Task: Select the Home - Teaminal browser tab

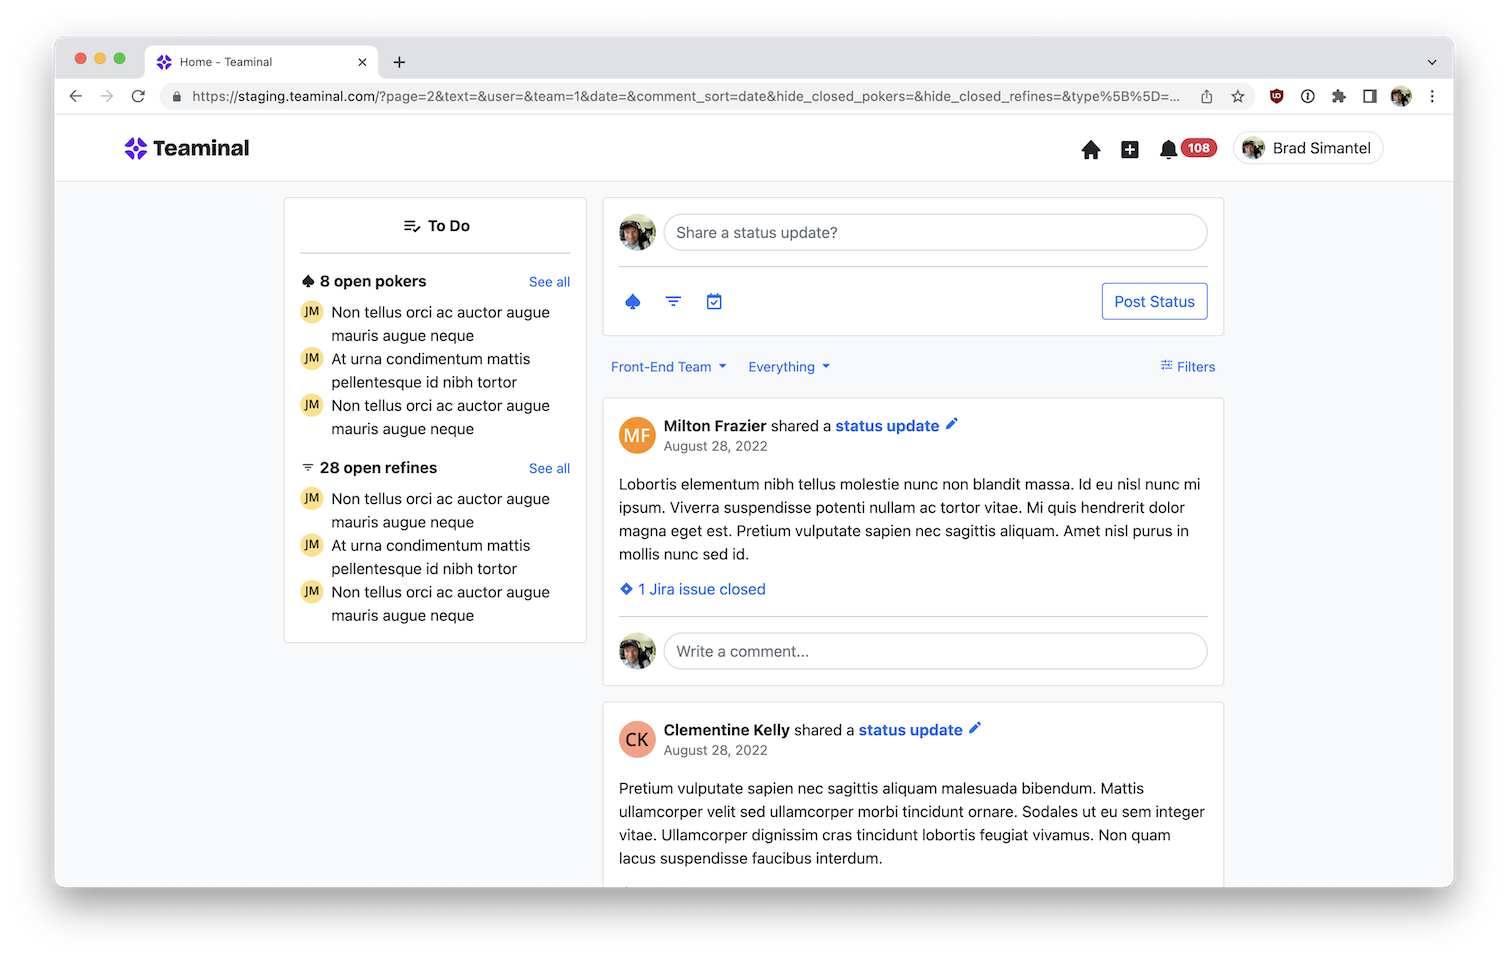Action: click(240, 61)
